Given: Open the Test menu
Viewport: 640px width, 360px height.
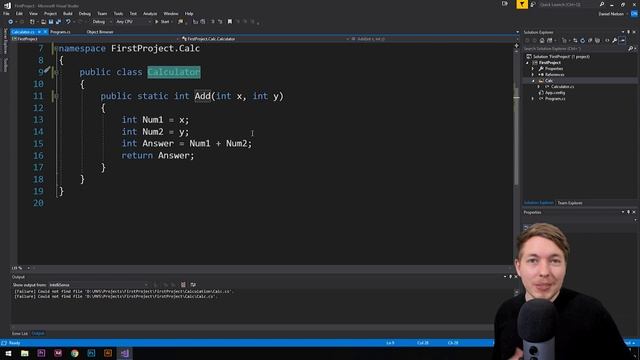Looking at the screenshot, I should click(x=133, y=13).
